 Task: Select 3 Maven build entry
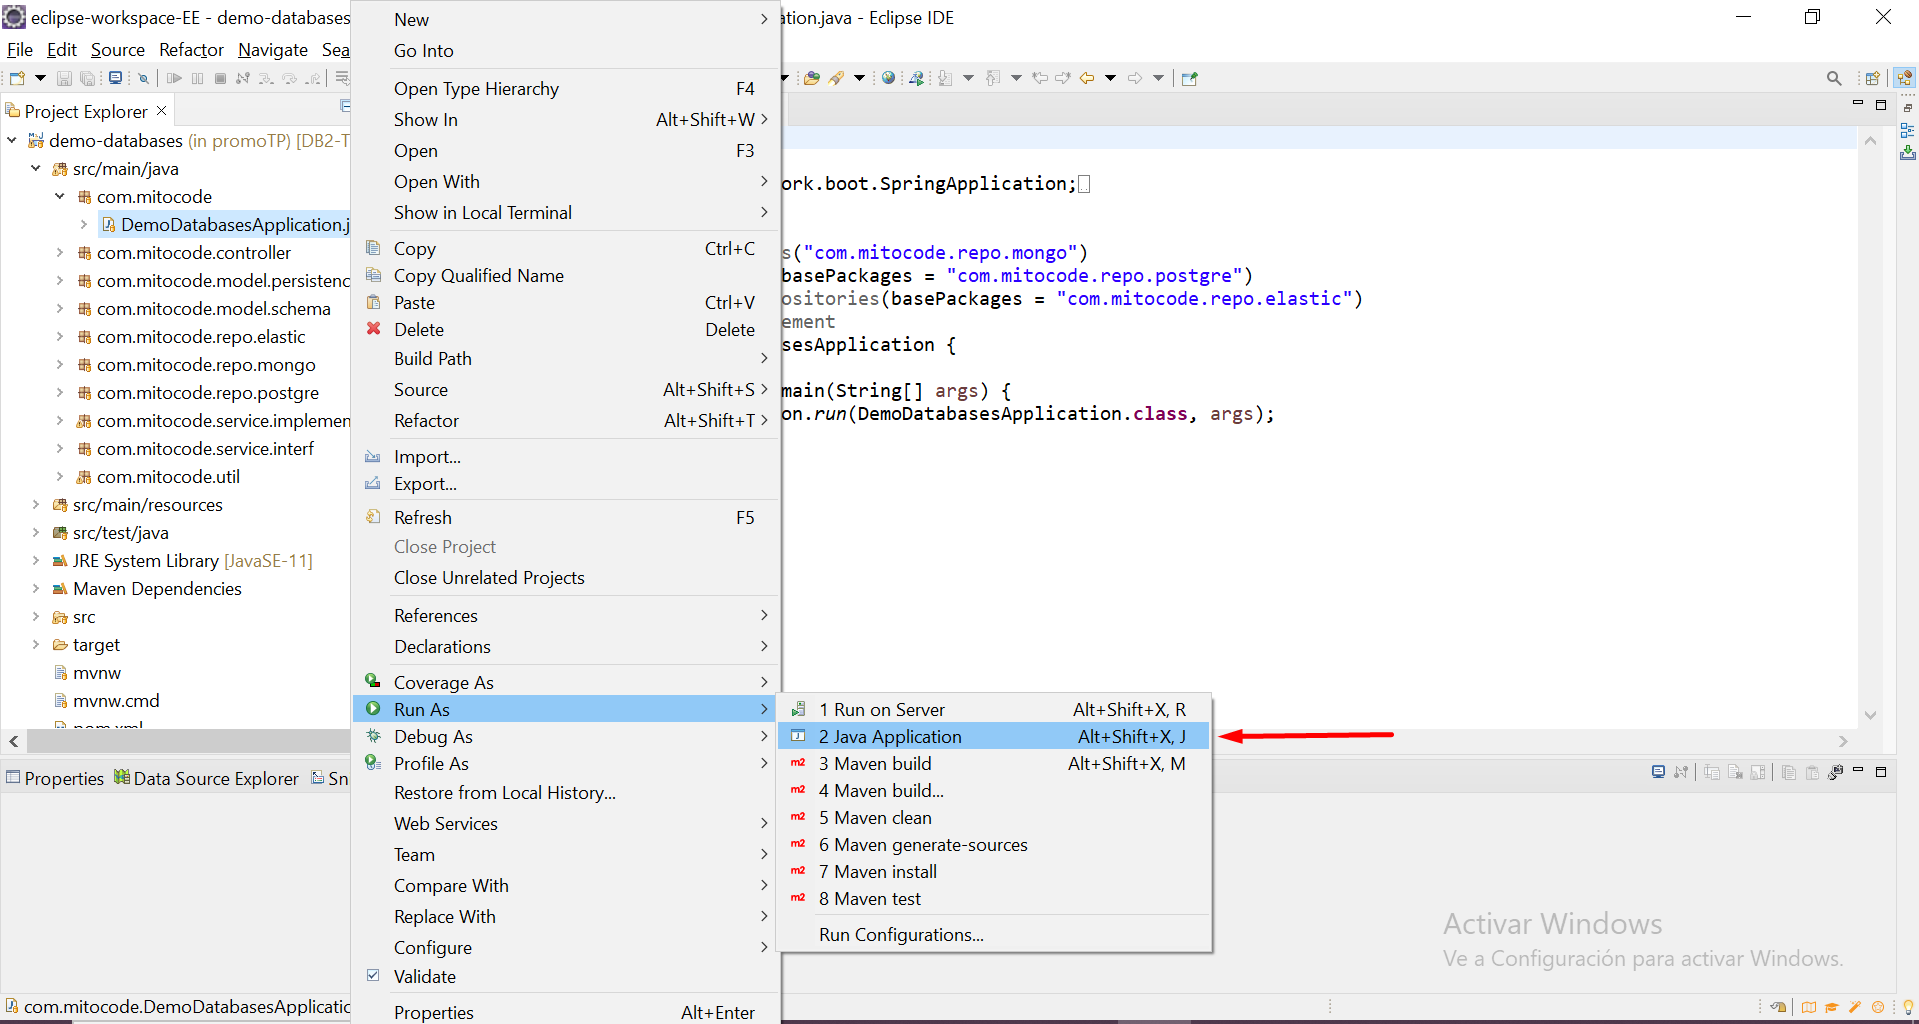pos(995,763)
